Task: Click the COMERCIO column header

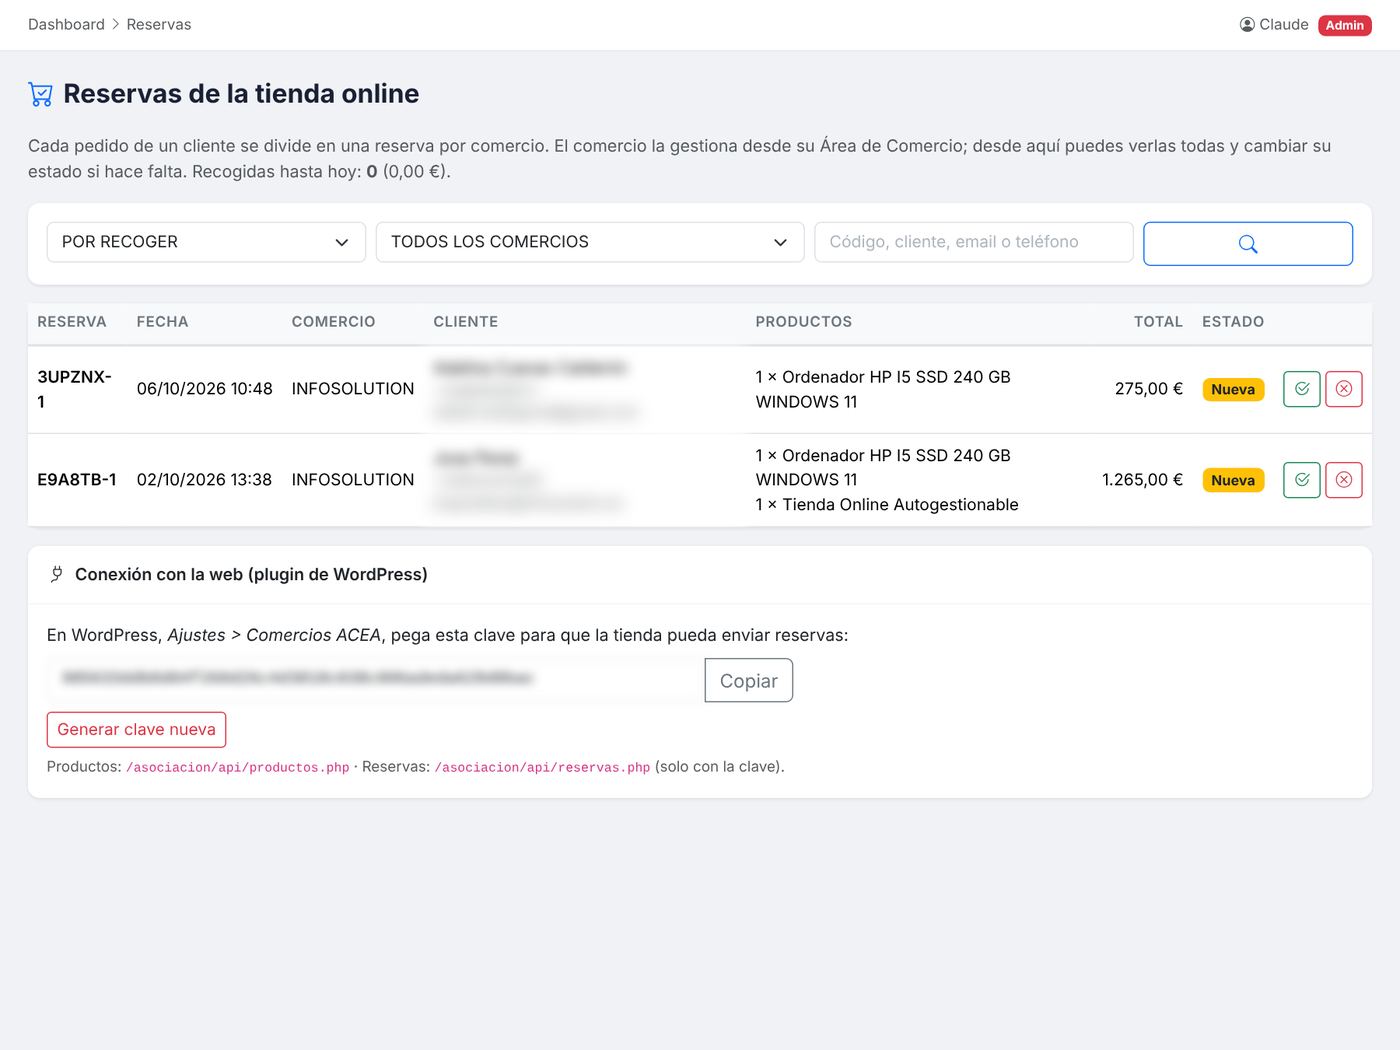Action: pyautogui.click(x=334, y=322)
